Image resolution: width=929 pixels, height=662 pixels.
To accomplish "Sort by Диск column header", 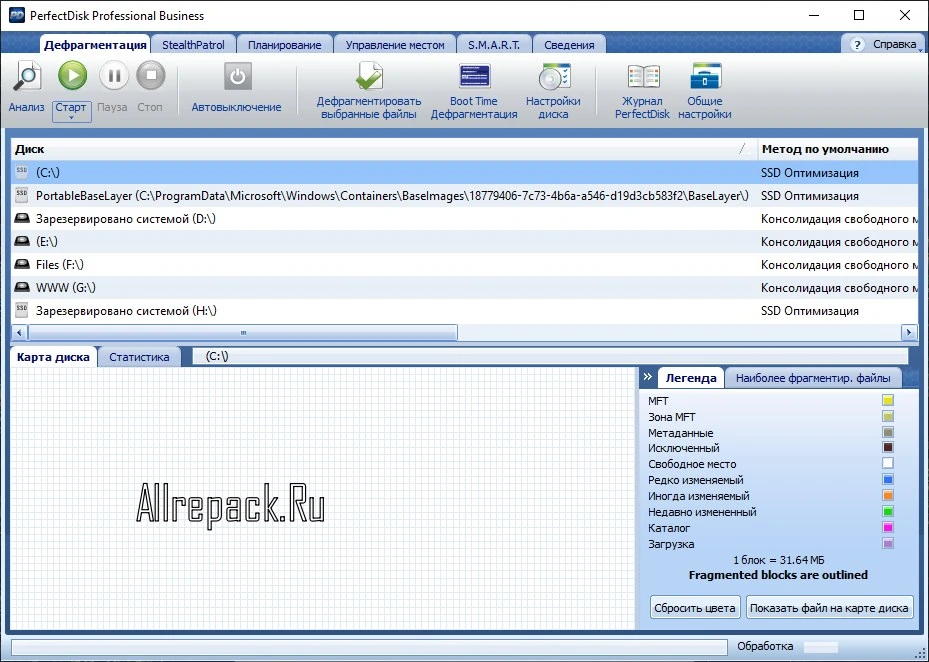I will click(384, 149).
